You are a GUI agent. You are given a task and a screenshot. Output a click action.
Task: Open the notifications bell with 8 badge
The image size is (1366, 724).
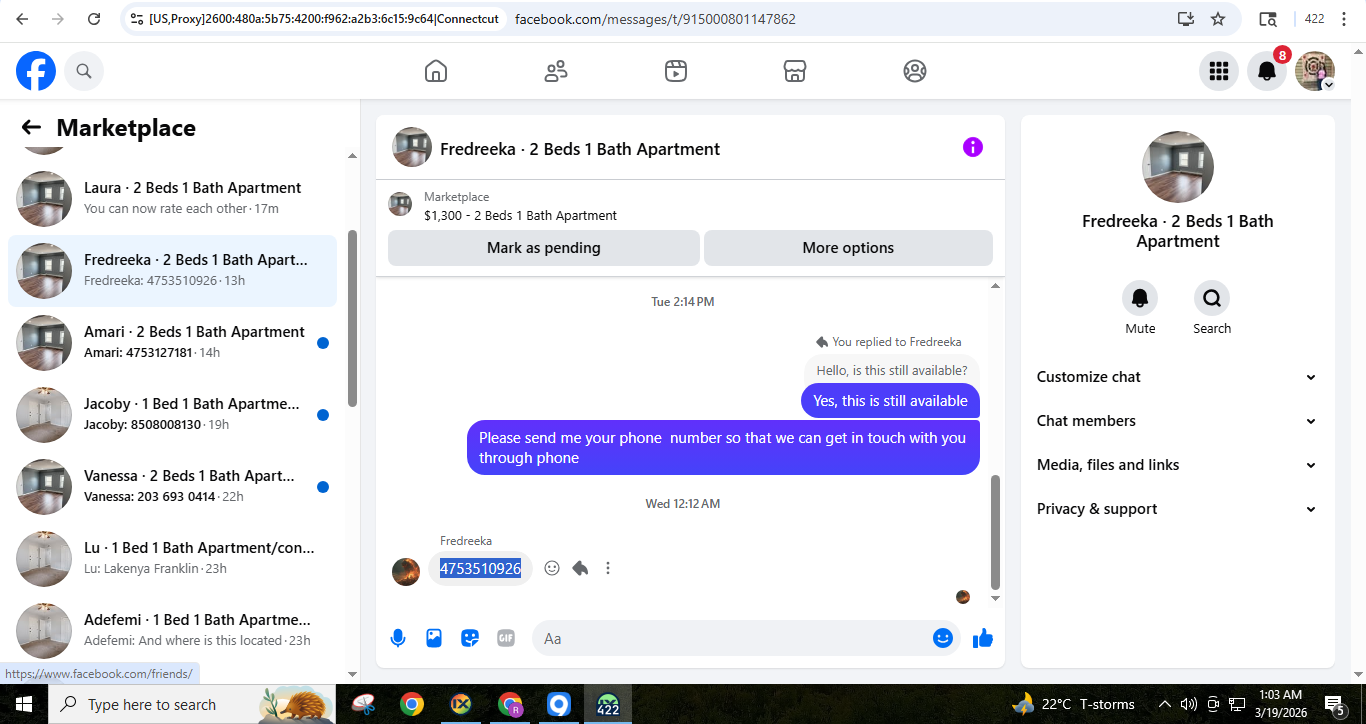pyautogui.click(x=1267, y=71)
